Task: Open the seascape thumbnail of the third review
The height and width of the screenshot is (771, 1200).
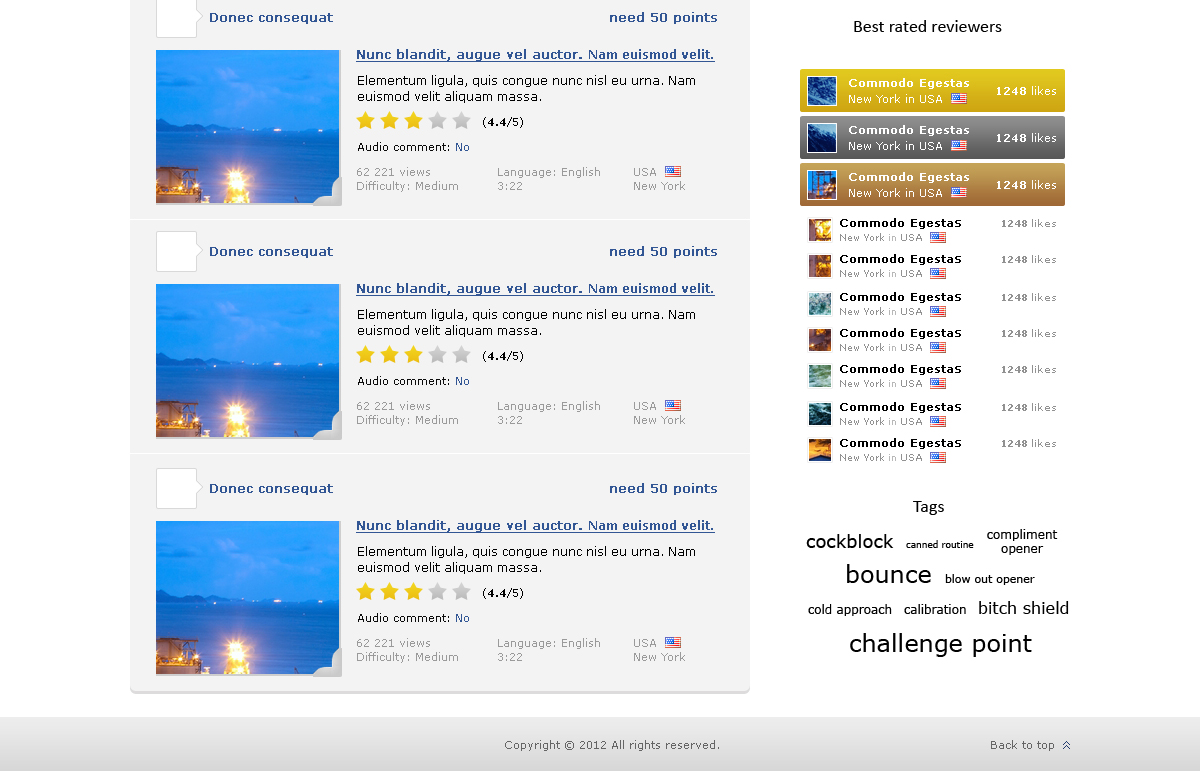Action: [248, 598]
